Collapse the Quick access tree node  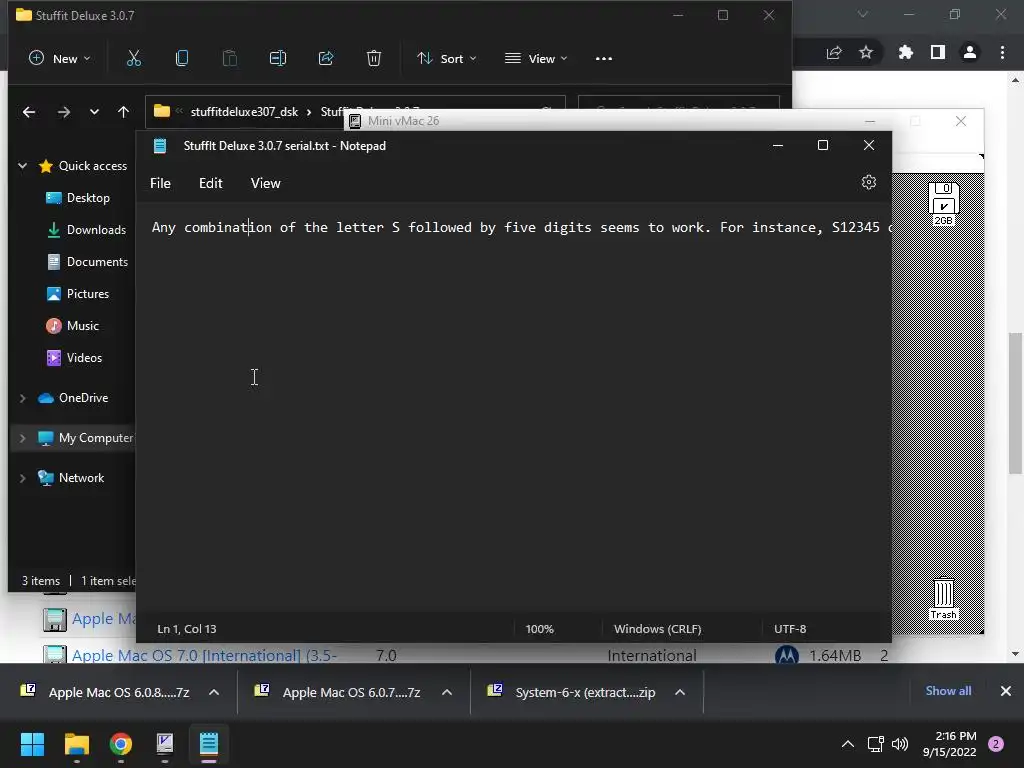(x=23, y=166)
